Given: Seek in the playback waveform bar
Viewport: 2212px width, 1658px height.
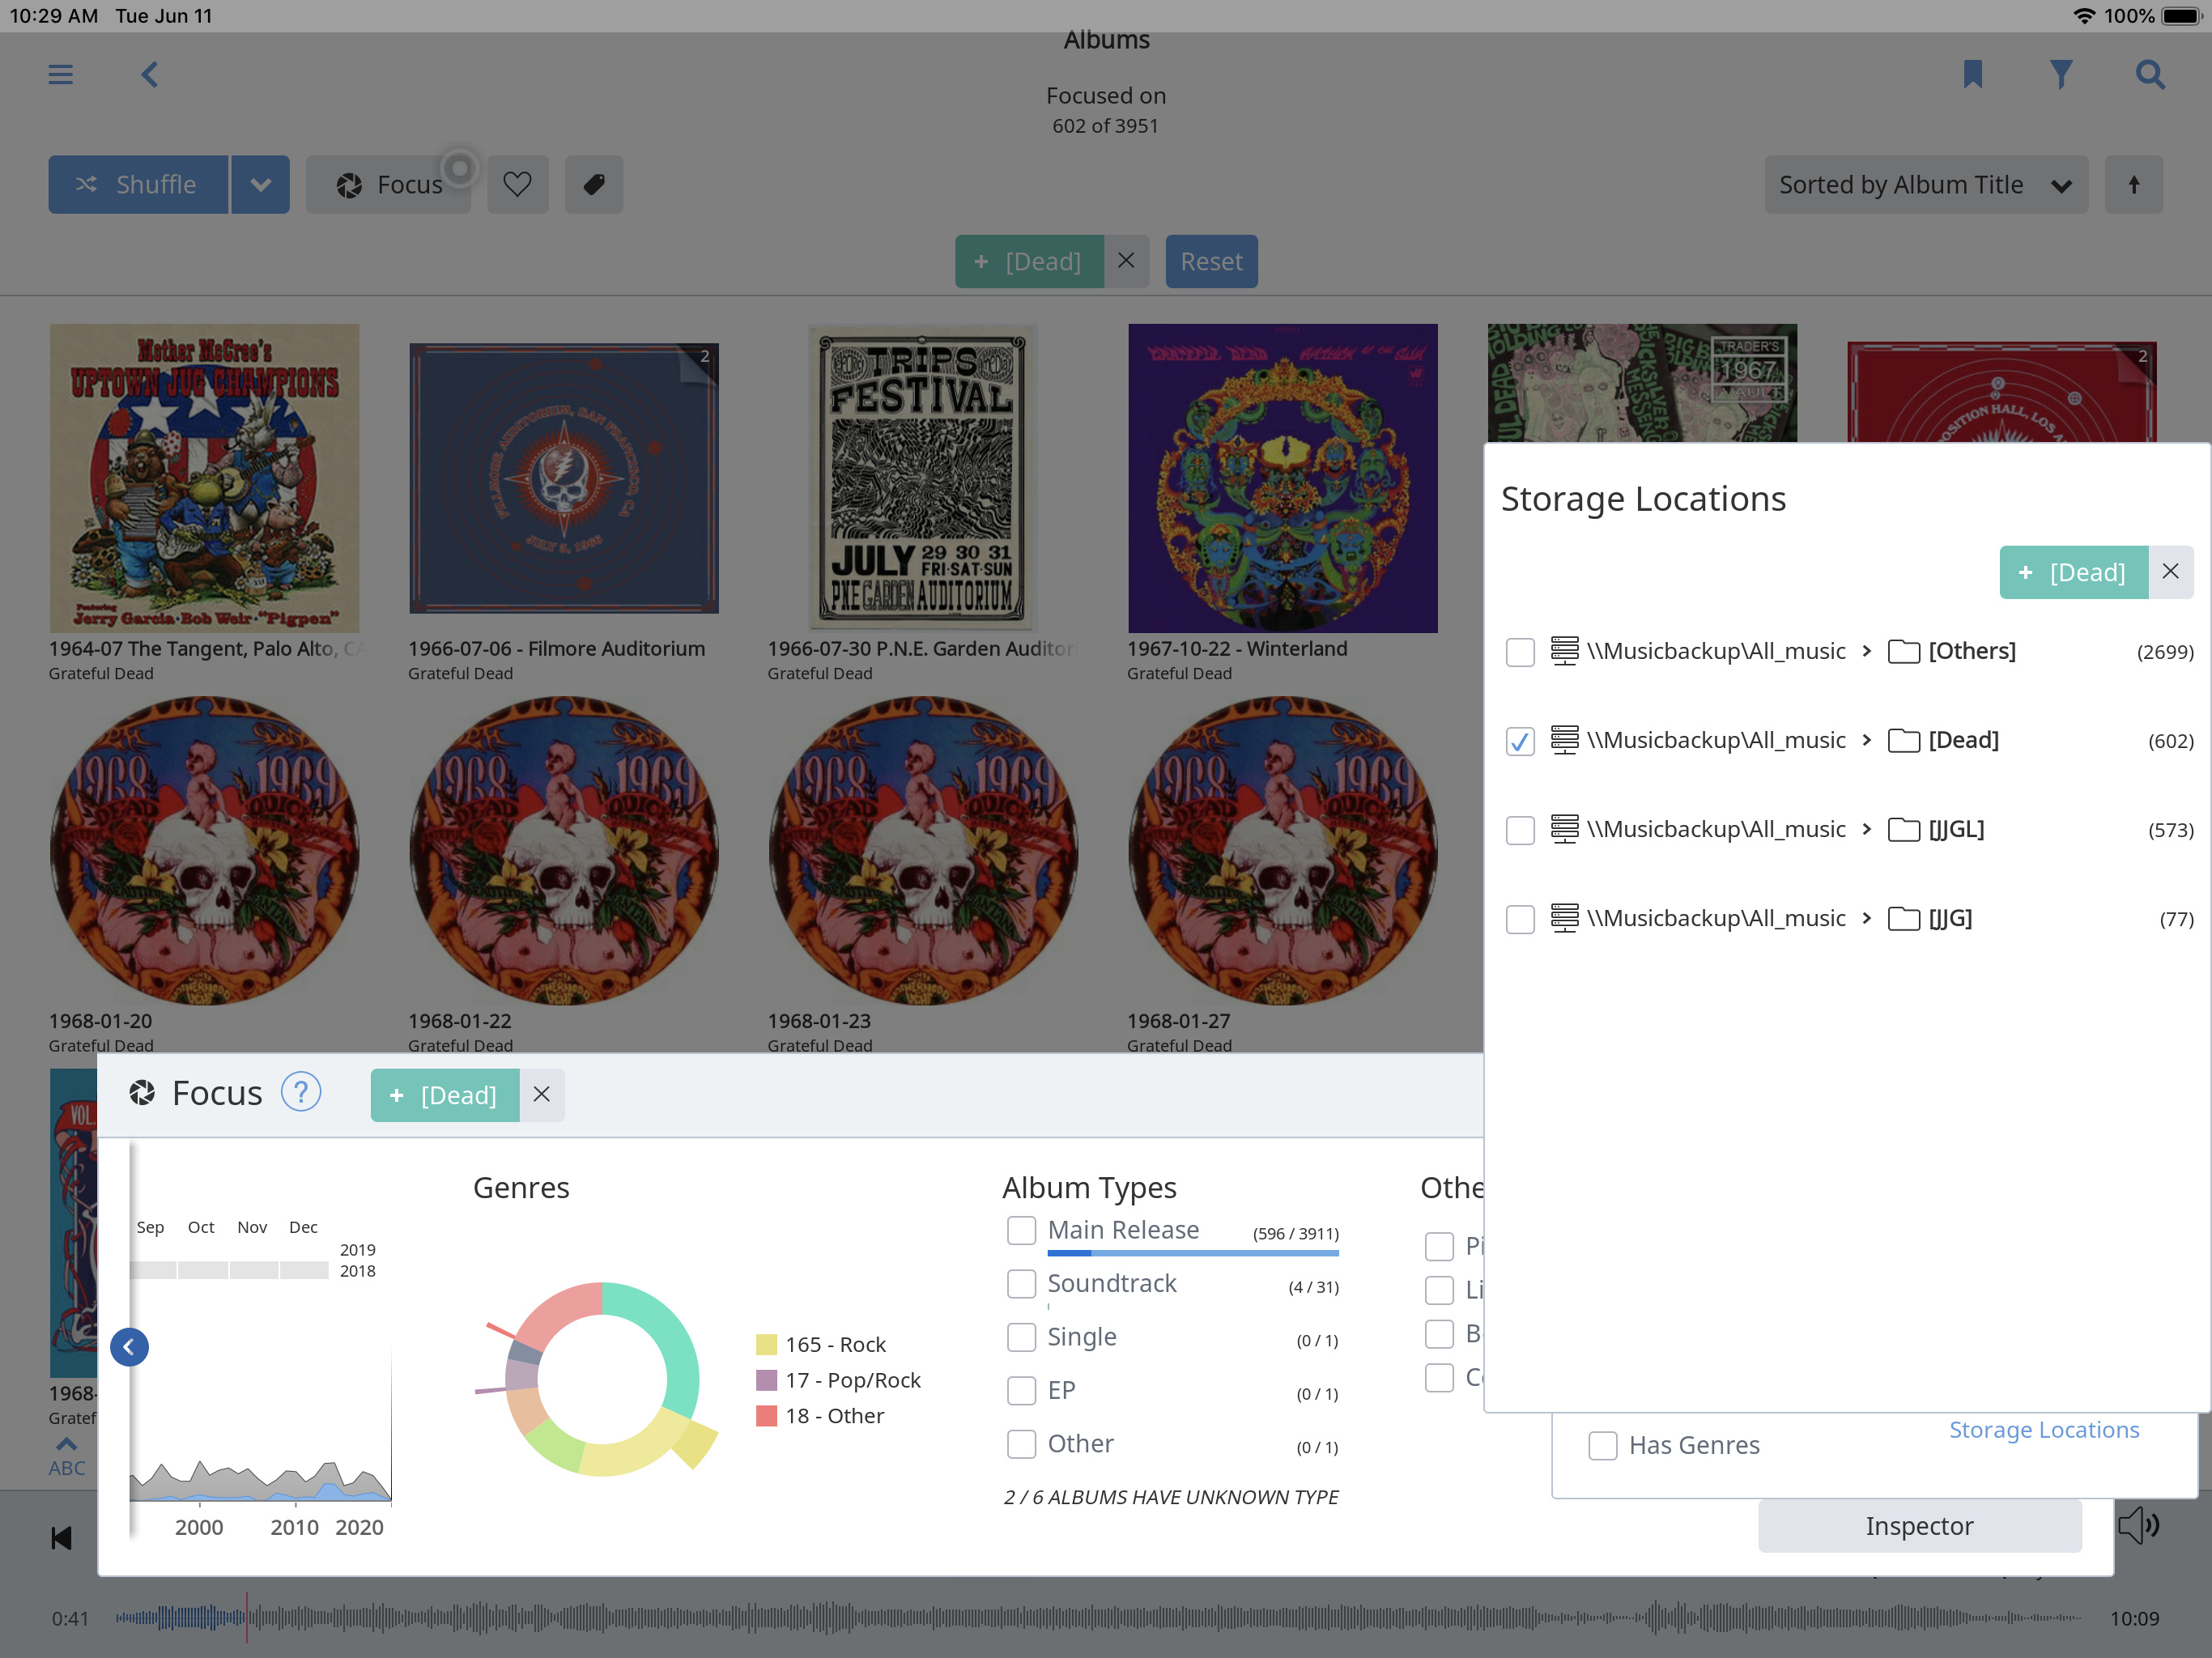Looking at the screenshot, I should (1098, 1617).
